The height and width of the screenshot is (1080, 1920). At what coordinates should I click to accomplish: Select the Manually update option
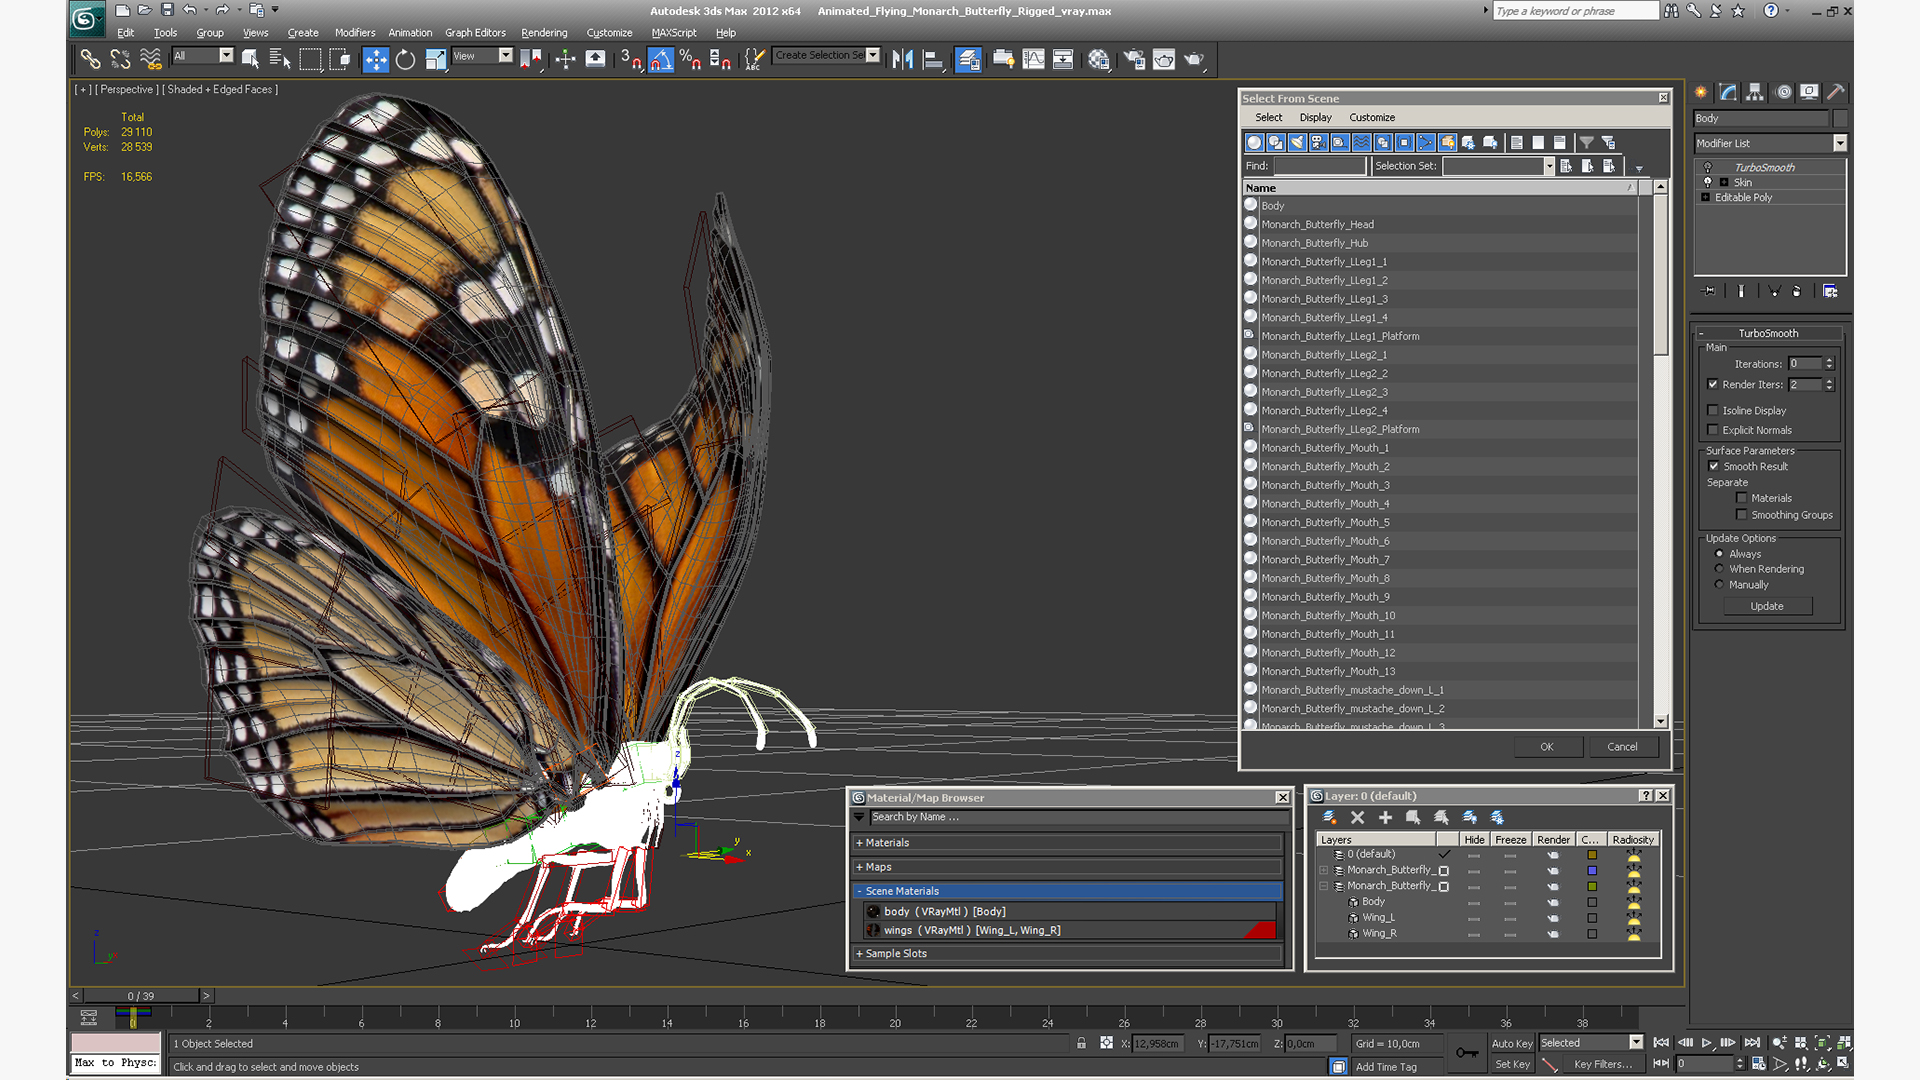pos(1720,585)
